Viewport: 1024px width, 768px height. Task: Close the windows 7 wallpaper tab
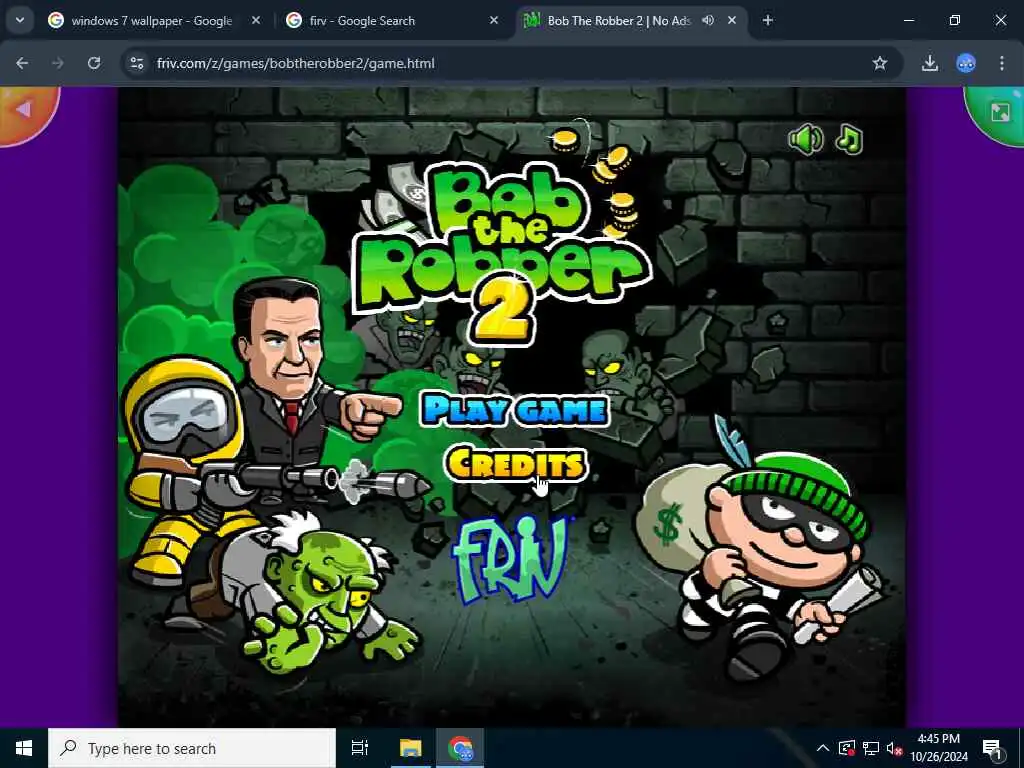[x=256, y=21]
